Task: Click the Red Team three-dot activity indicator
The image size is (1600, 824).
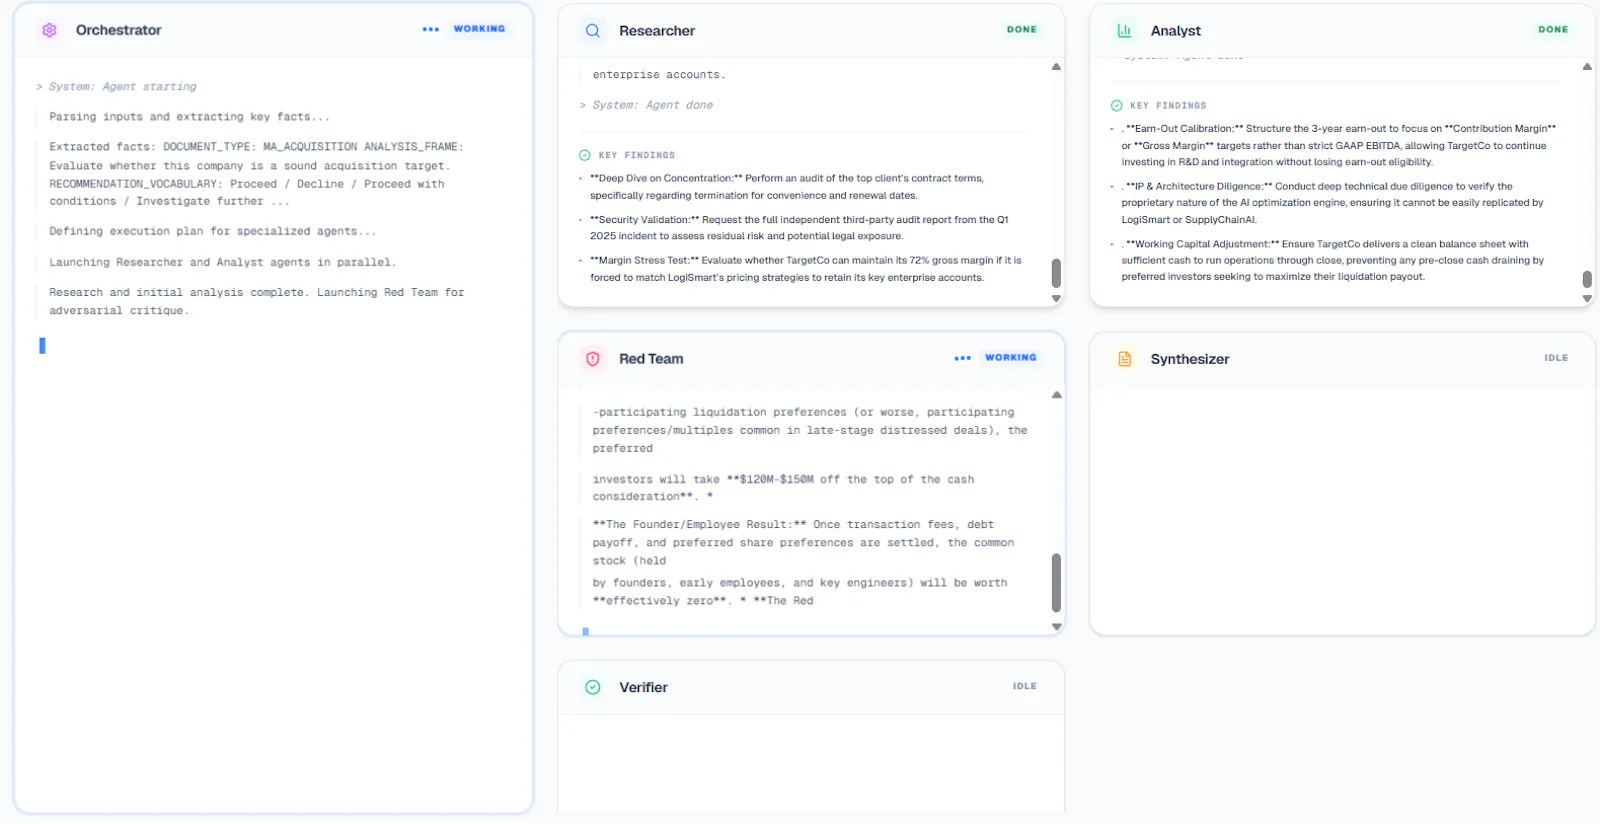Action: pyautogui.click(x=963, y=358)
